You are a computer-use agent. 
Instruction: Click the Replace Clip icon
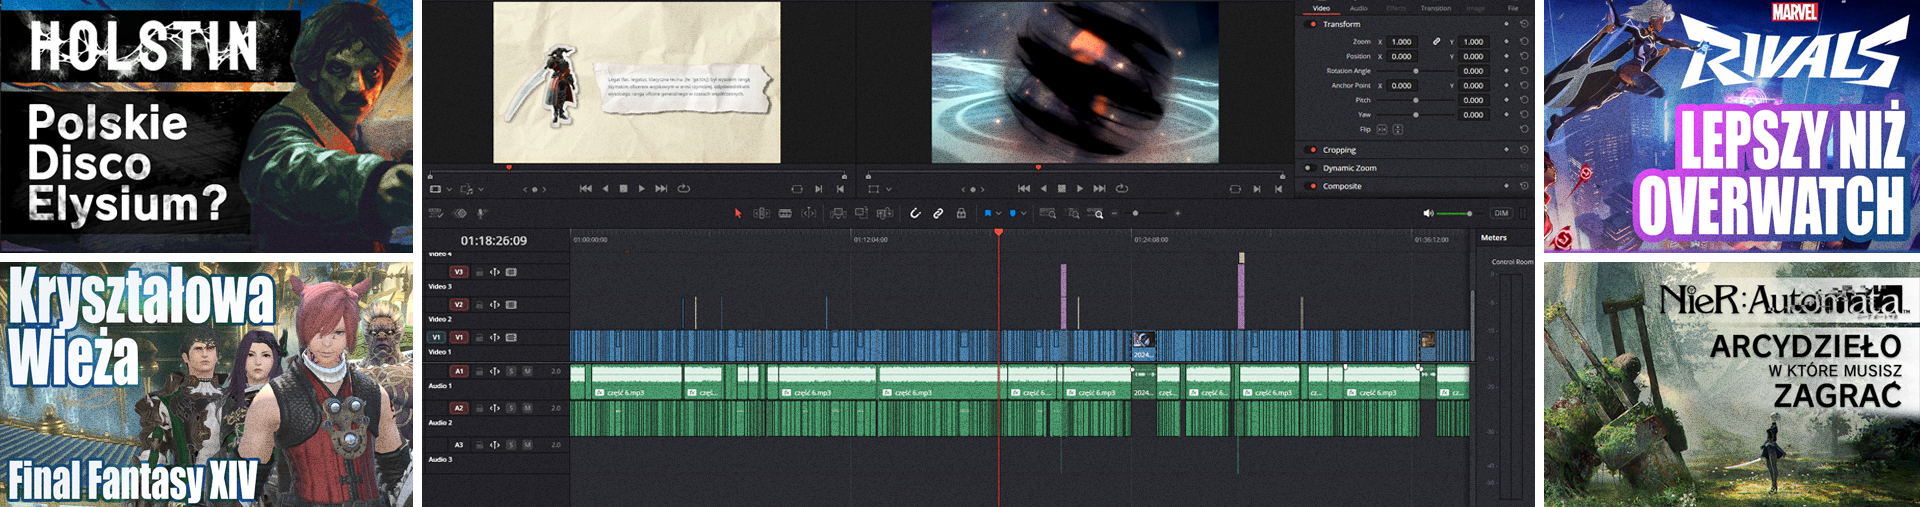point(885,213)
